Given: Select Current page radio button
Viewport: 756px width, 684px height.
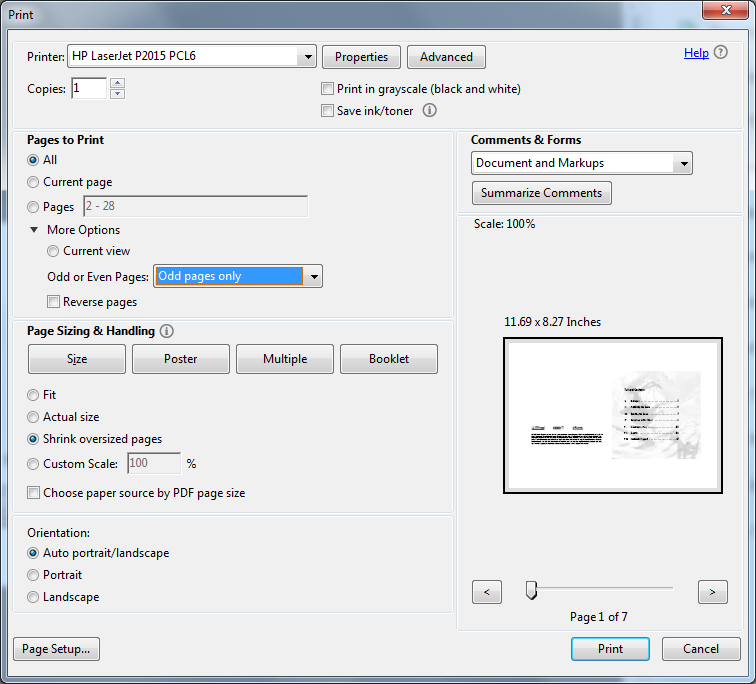Looking at the screenshot, I should point(33,182).
